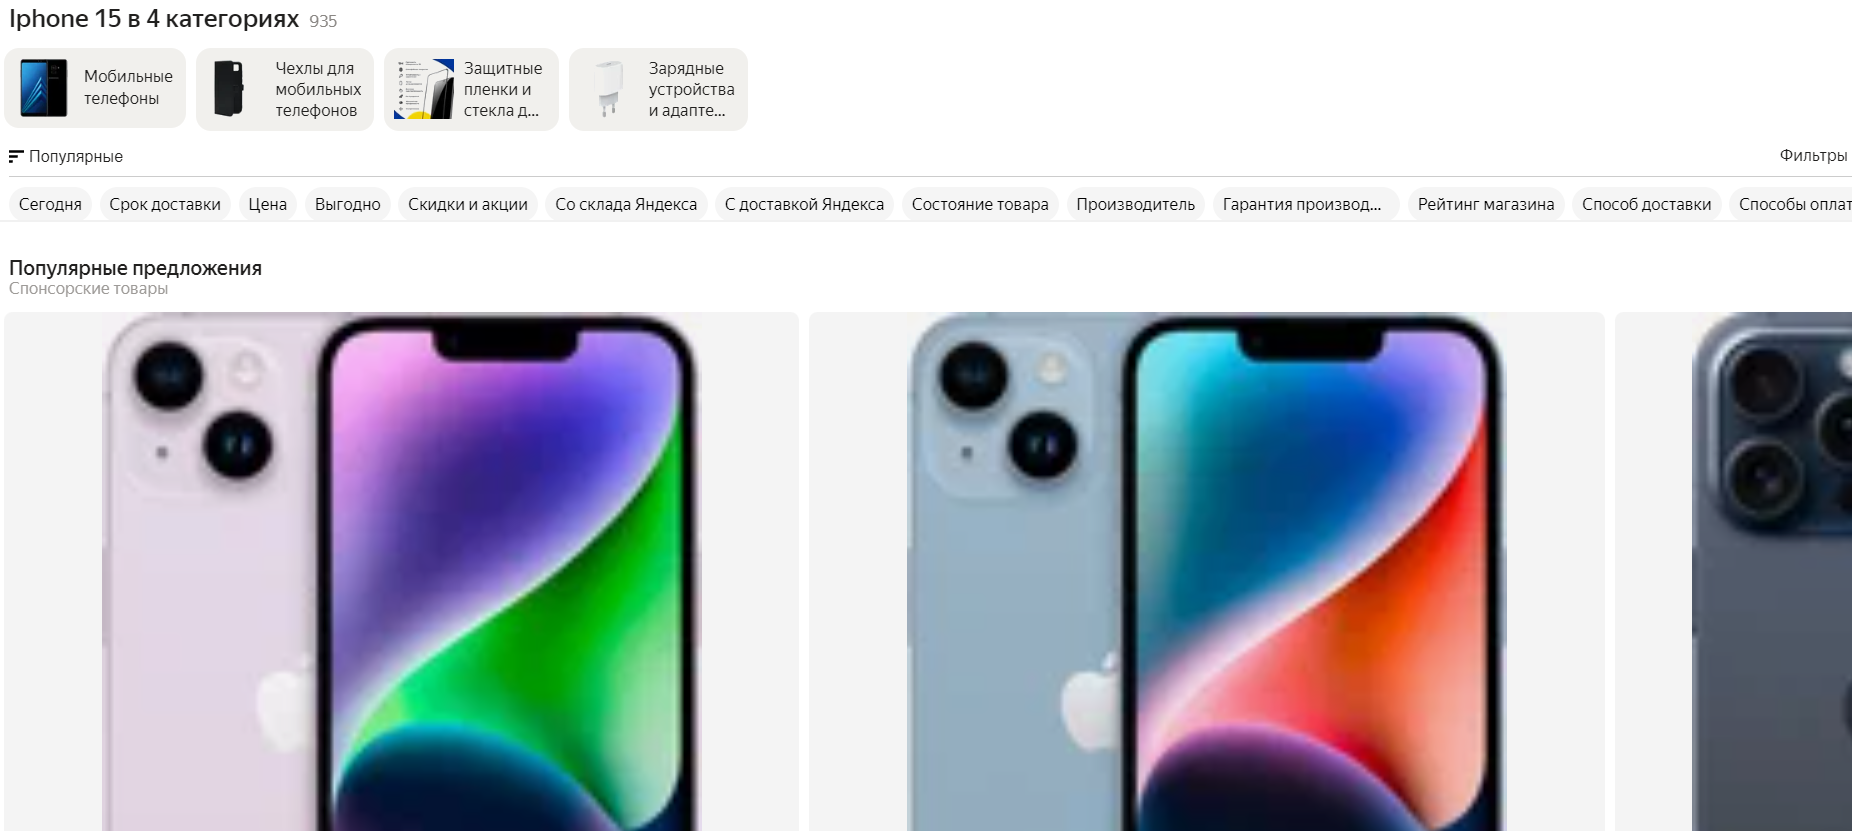Open the Способ доставки filter
The image size is (1852, 831).
tap(1646, 204)
